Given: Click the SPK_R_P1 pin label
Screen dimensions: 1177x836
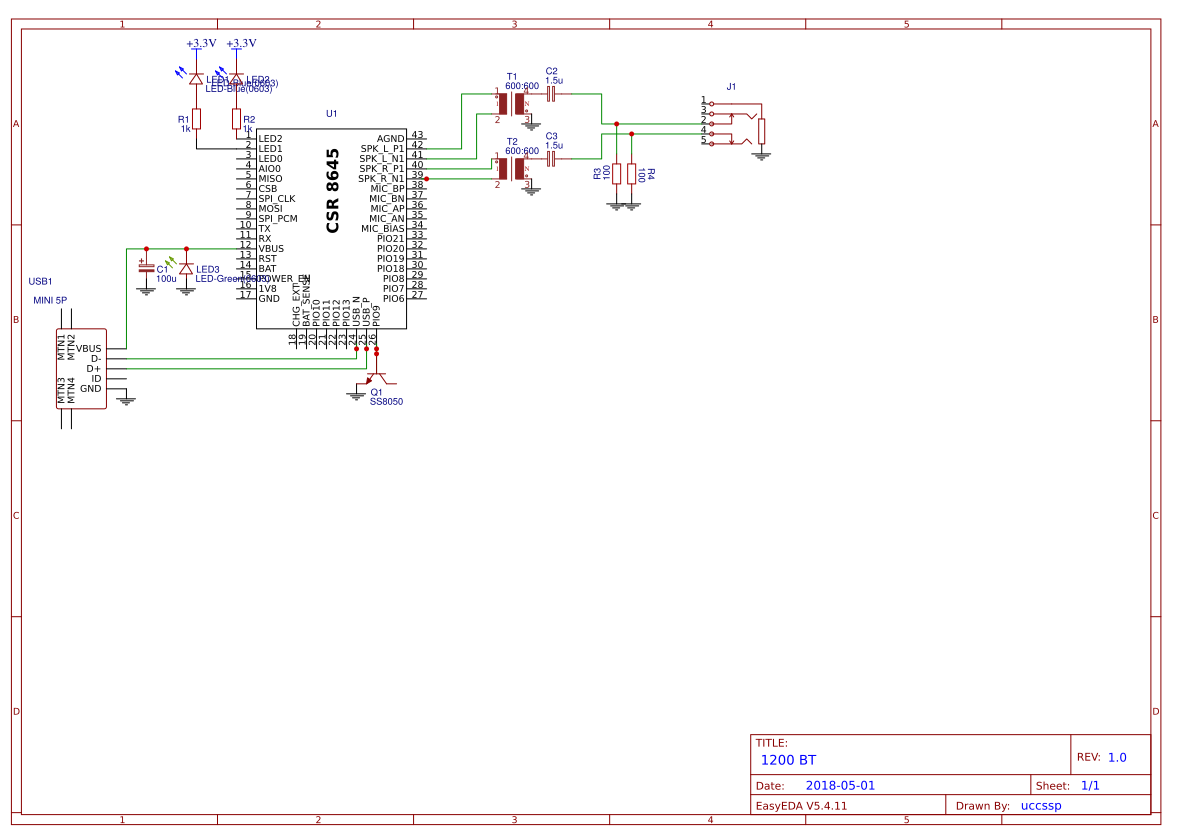Looking at the screenshot, I should tap(382, 169).
